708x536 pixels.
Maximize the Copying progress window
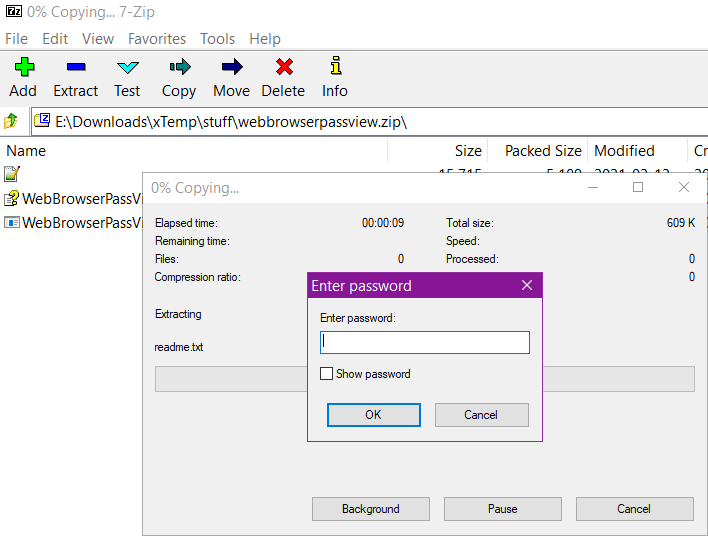point(638,187)
